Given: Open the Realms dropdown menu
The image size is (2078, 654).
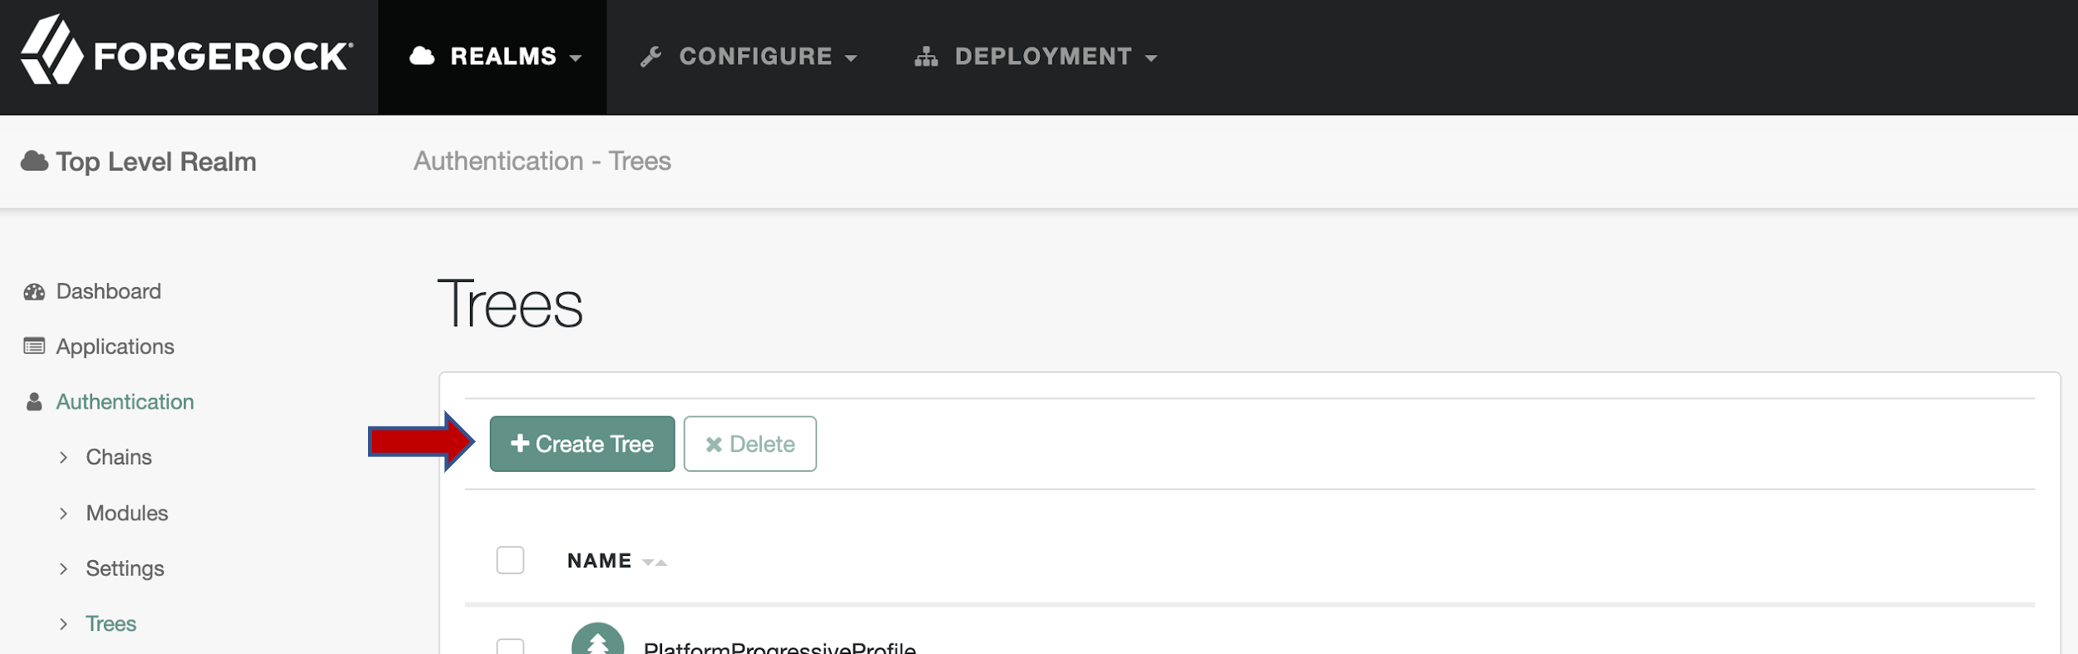Looking at the screenshot, I should coord(494,57).
